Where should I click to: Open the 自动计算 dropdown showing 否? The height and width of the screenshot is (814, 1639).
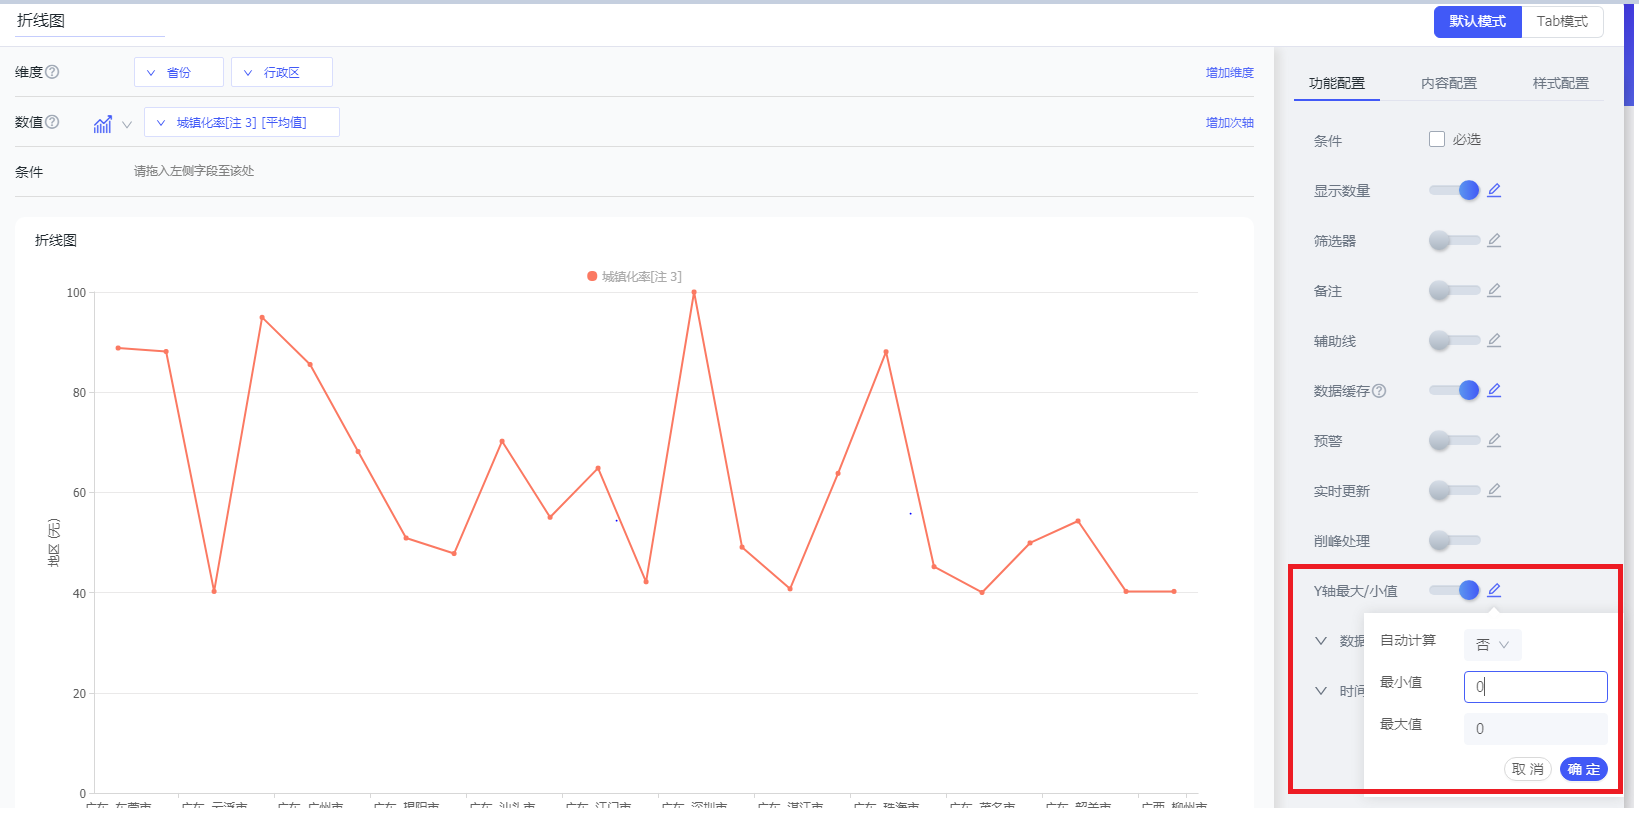pos(1492,645)
